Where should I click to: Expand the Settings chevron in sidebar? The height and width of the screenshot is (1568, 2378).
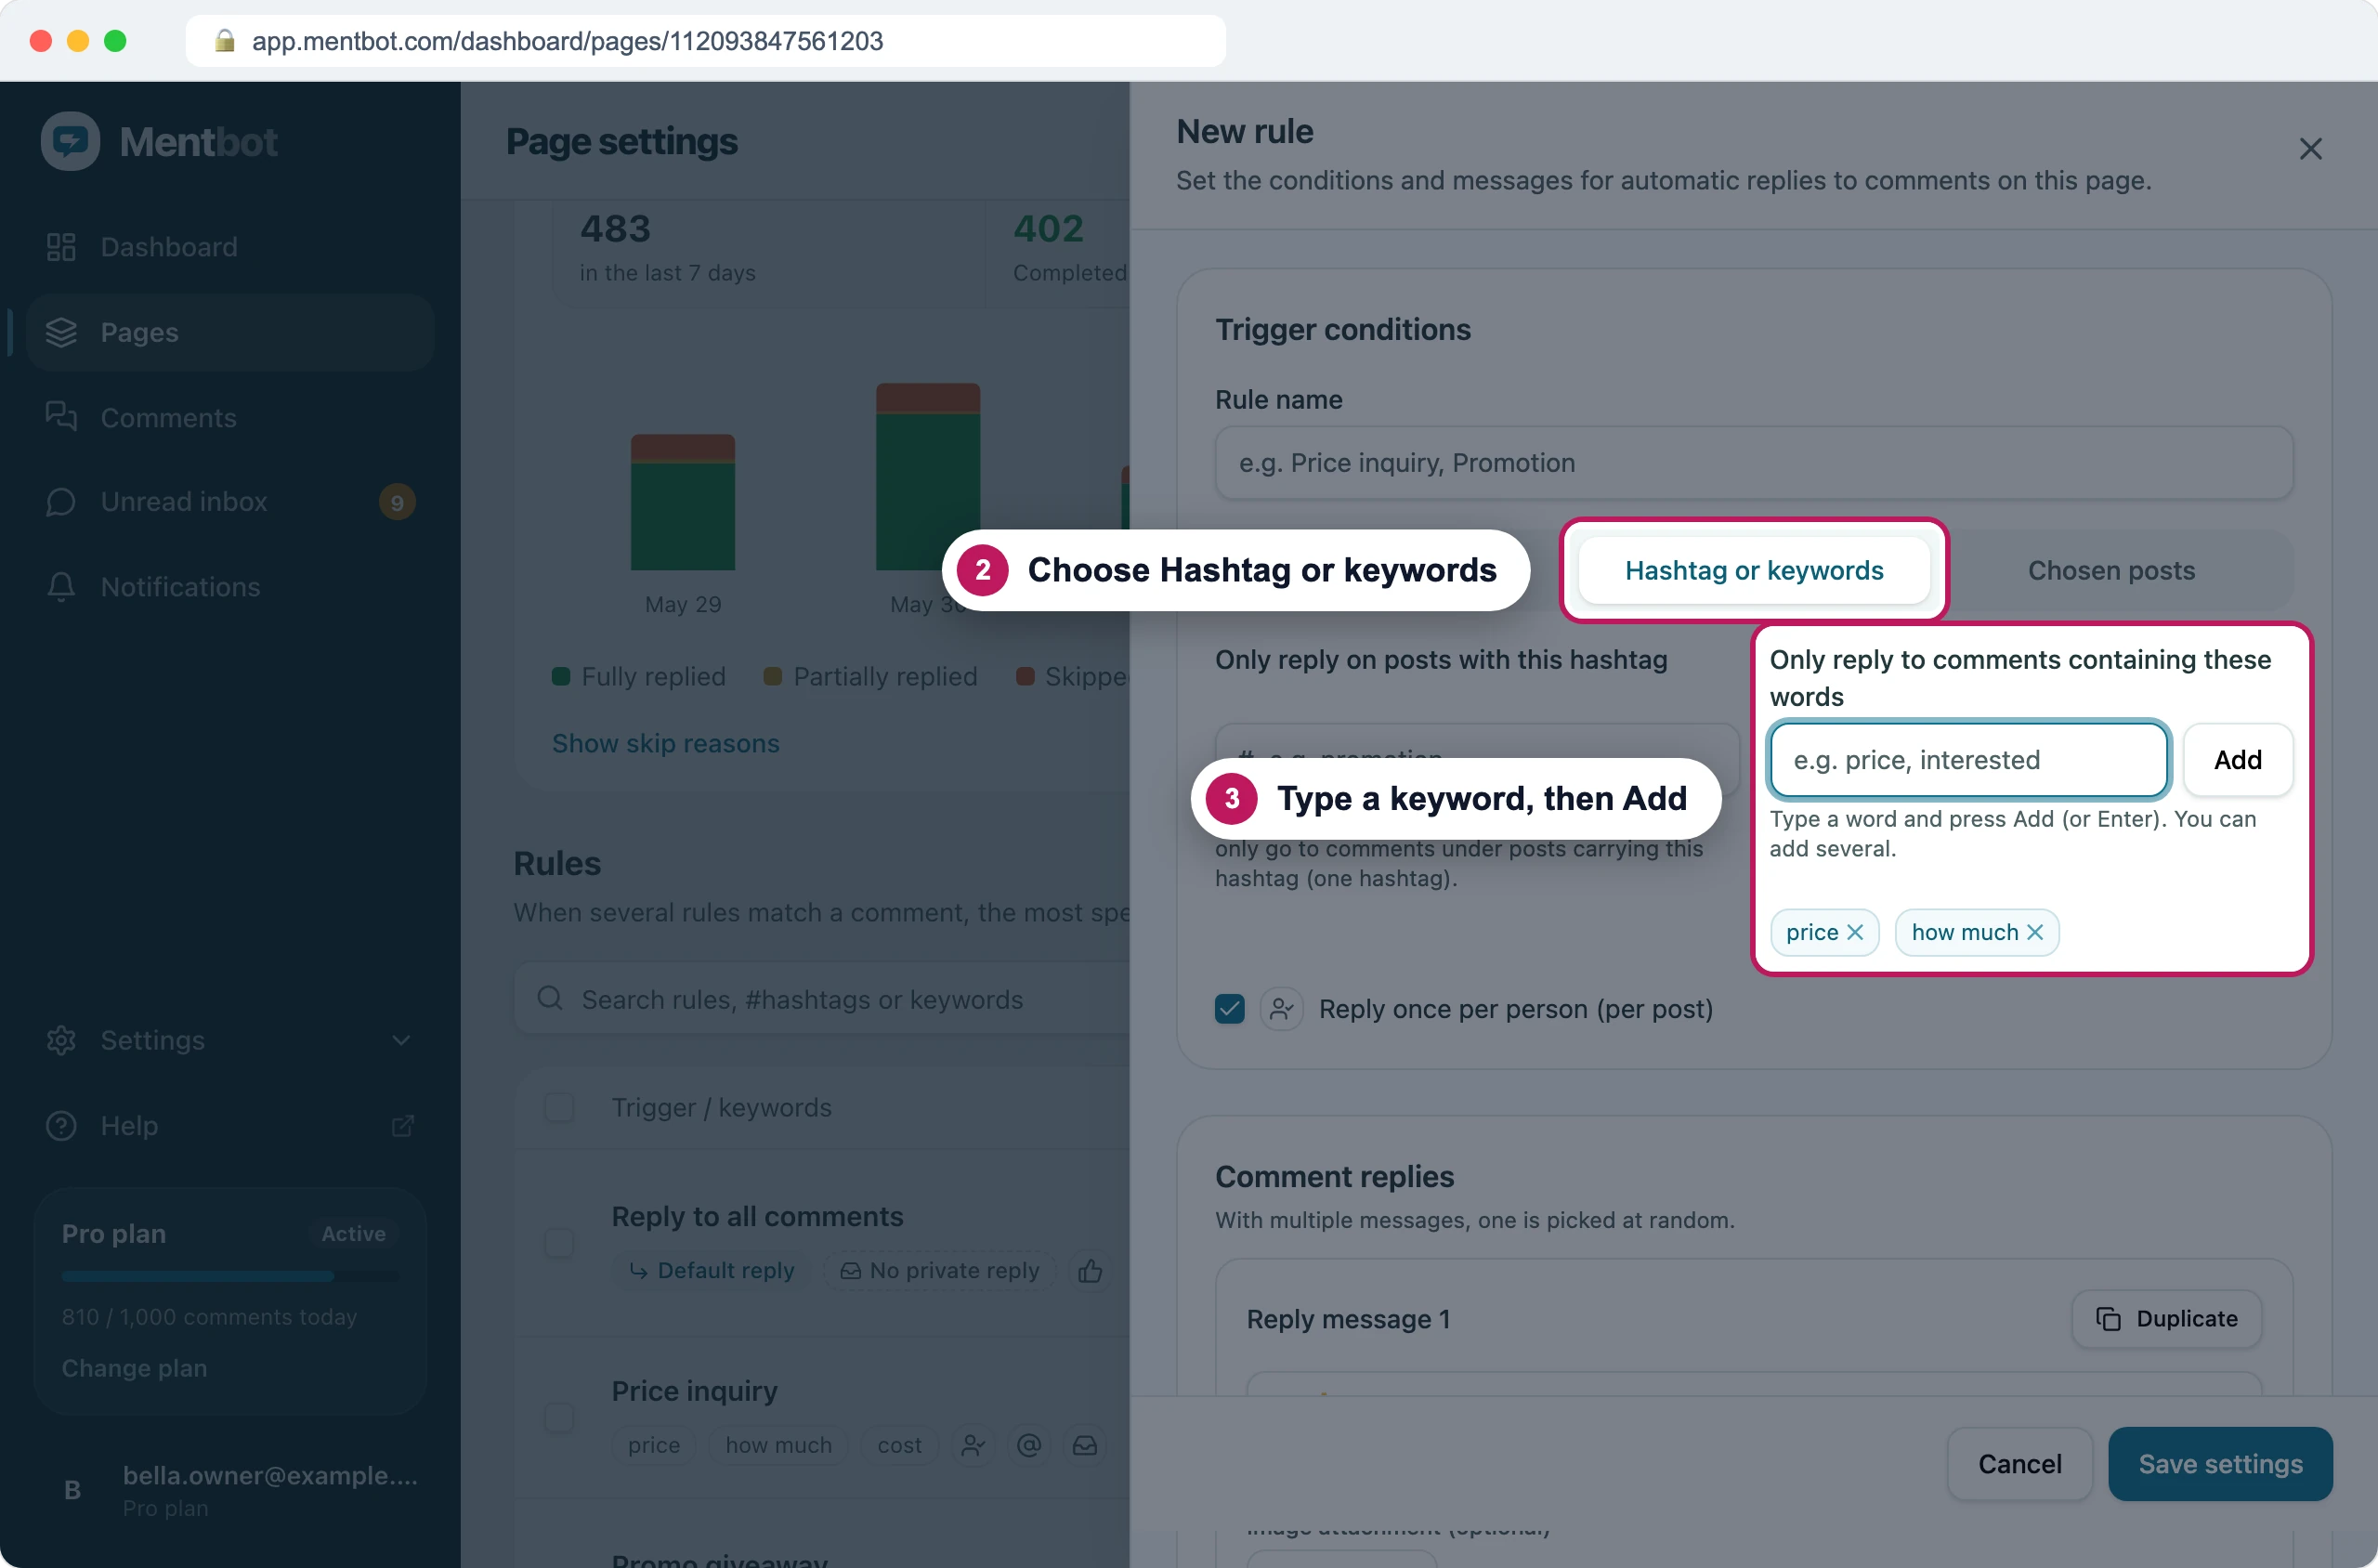pyautogui.click(x=401, y=1040)
